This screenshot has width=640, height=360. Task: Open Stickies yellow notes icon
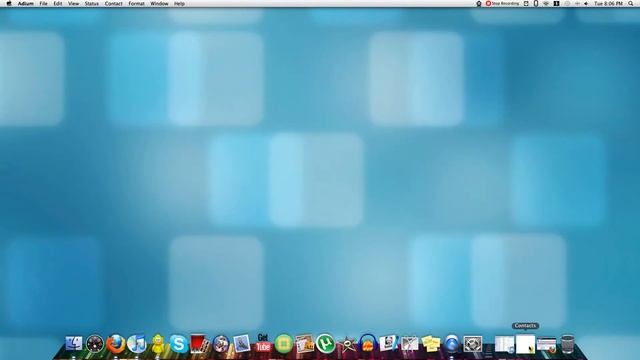pyautogui.click(x=431, y=344)
